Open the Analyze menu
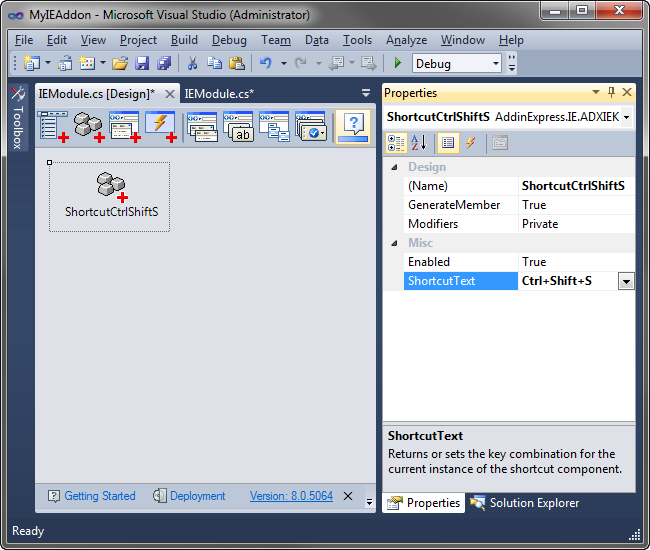This screenshot has height=550, width=650. click(x=407, y=40)
